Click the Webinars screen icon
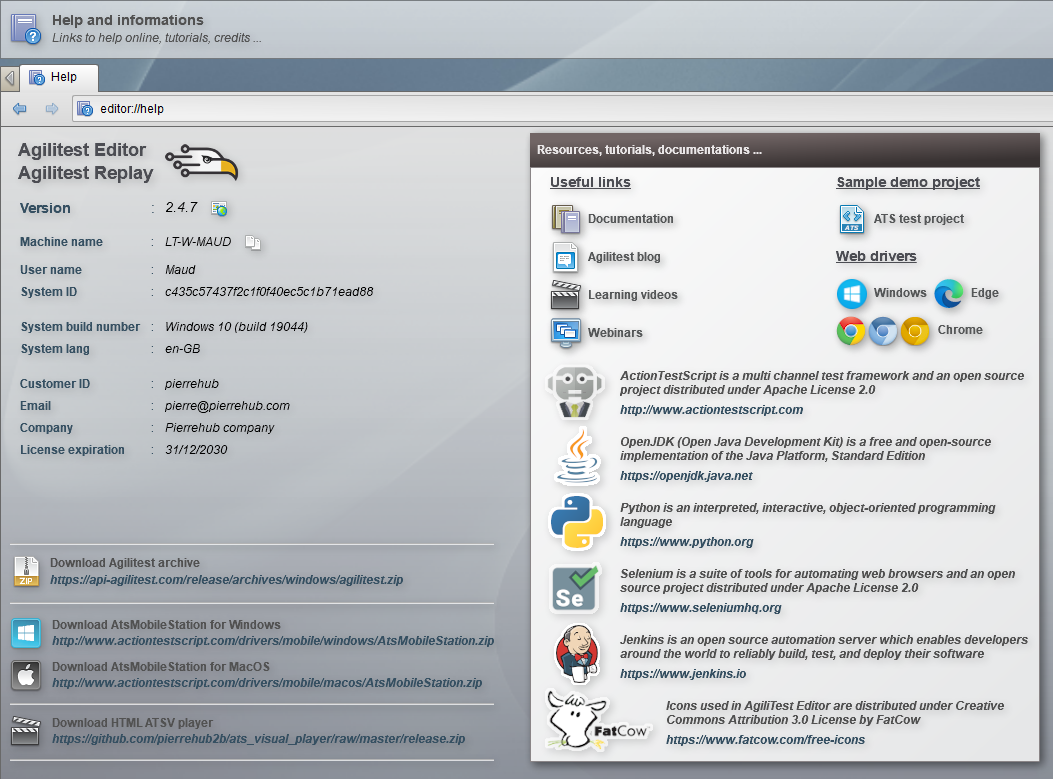This screenshot has width=1053, height=779. click(565, 332)
